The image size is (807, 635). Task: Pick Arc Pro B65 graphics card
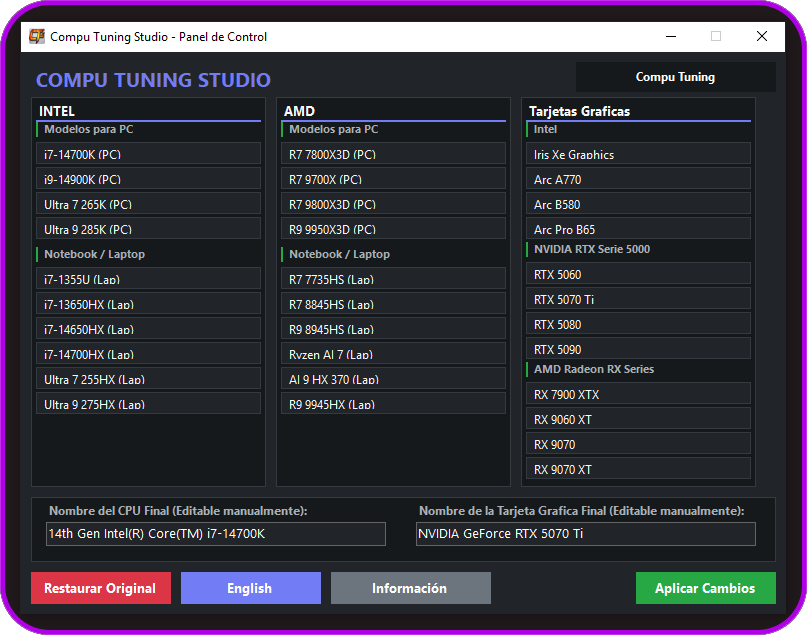(x=638, y=228)
